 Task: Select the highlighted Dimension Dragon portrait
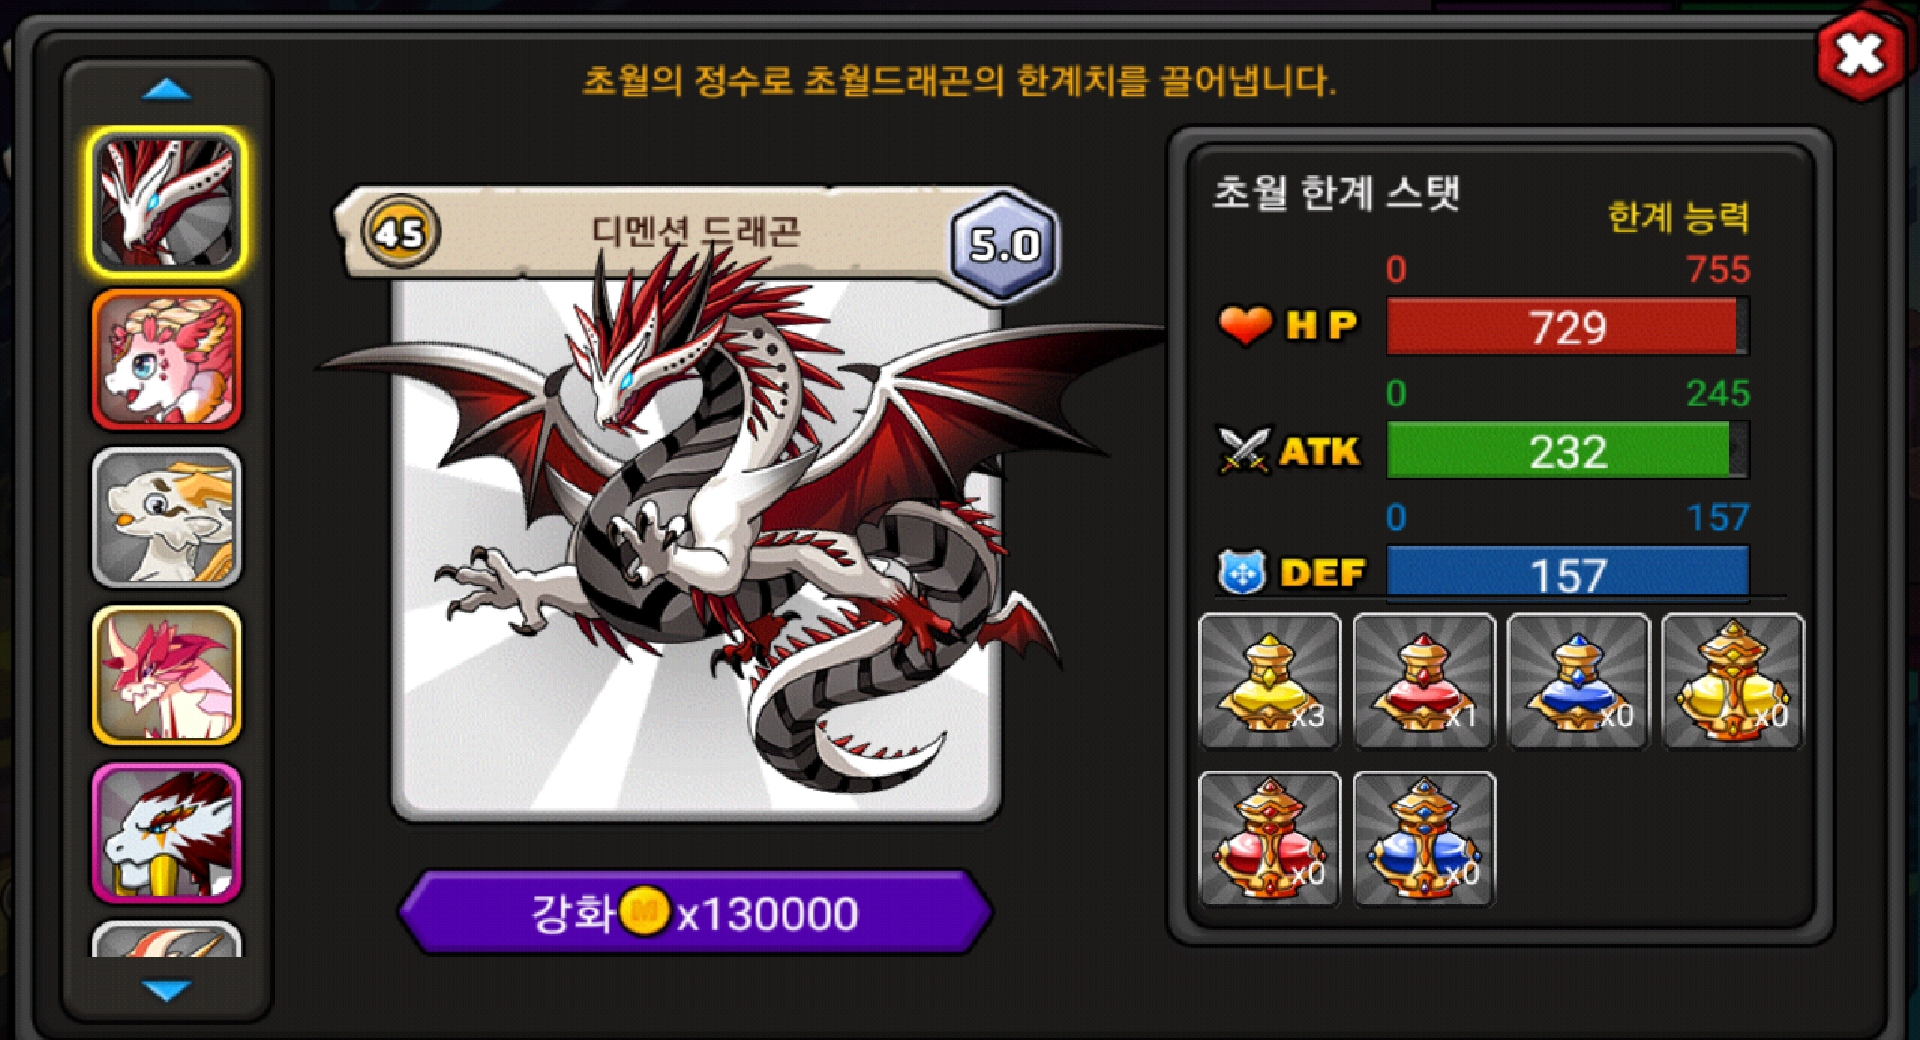167,202
